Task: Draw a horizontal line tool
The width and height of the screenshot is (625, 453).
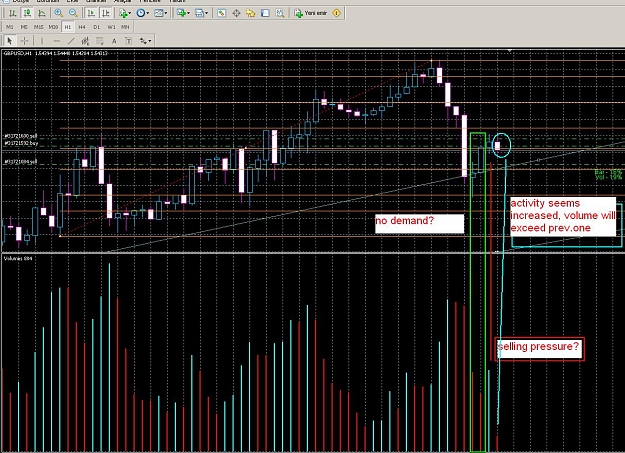Action: click(x=56, y=41)
